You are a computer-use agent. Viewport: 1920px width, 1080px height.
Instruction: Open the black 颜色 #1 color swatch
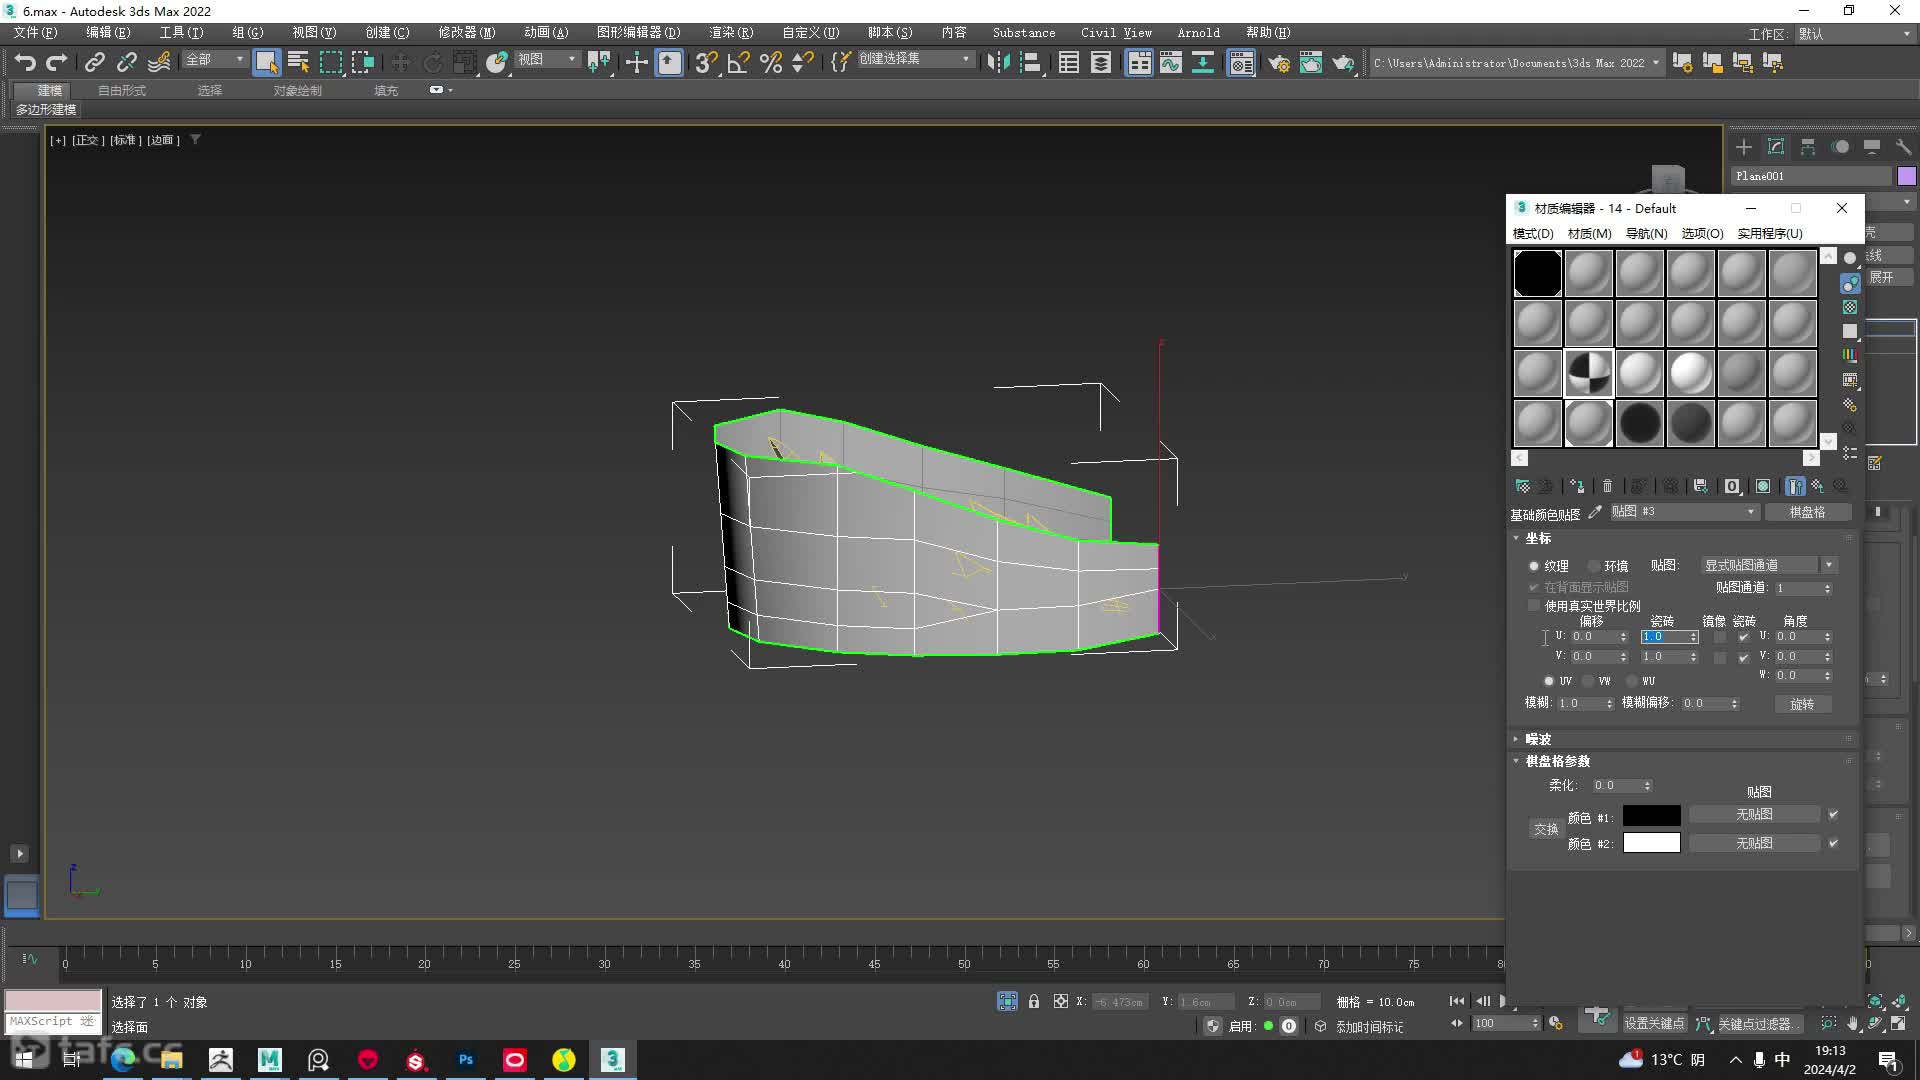[1651, 815]
